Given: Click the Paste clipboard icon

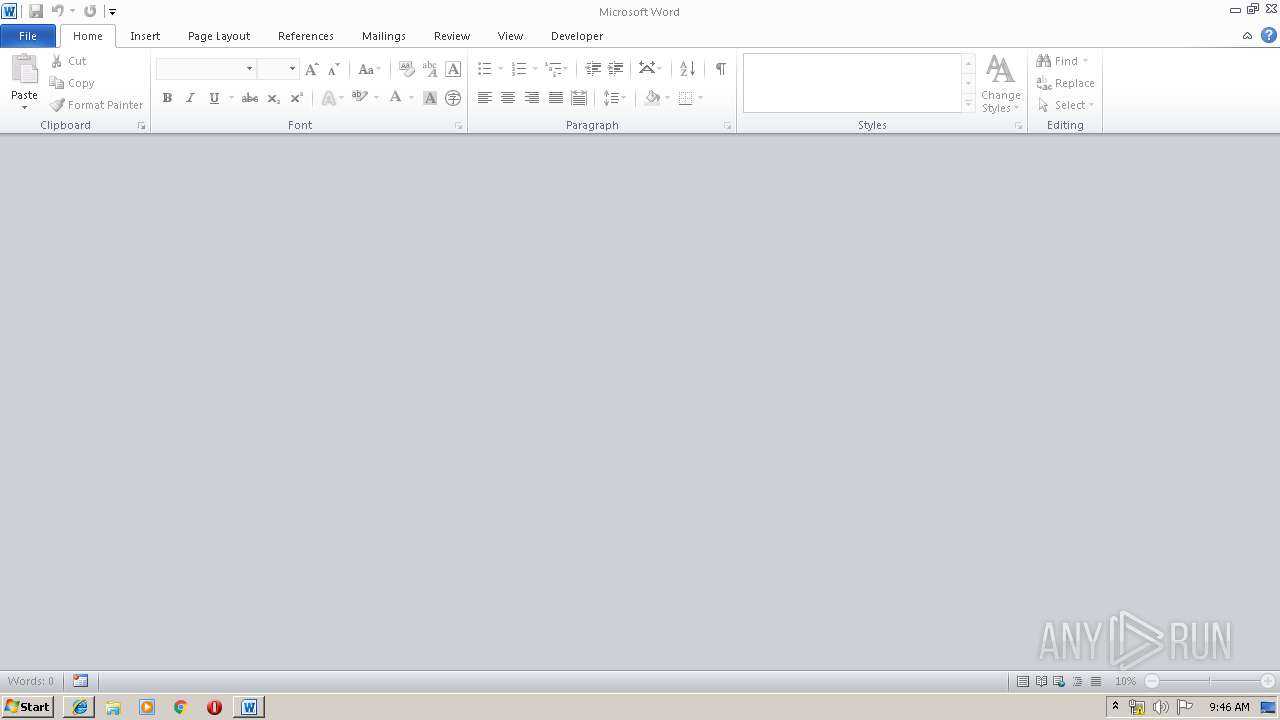Looking at the screenshot, I should coord(24,70).
